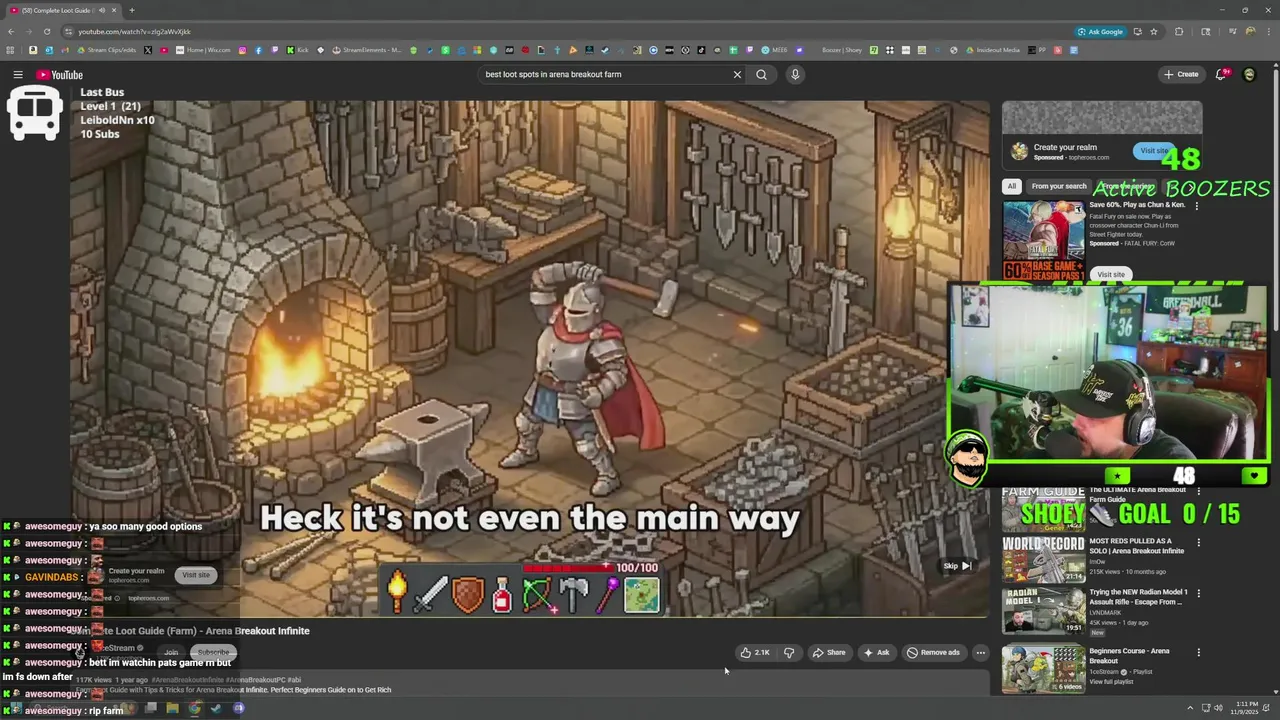Click the Subscribe button

tap(213, 652)
